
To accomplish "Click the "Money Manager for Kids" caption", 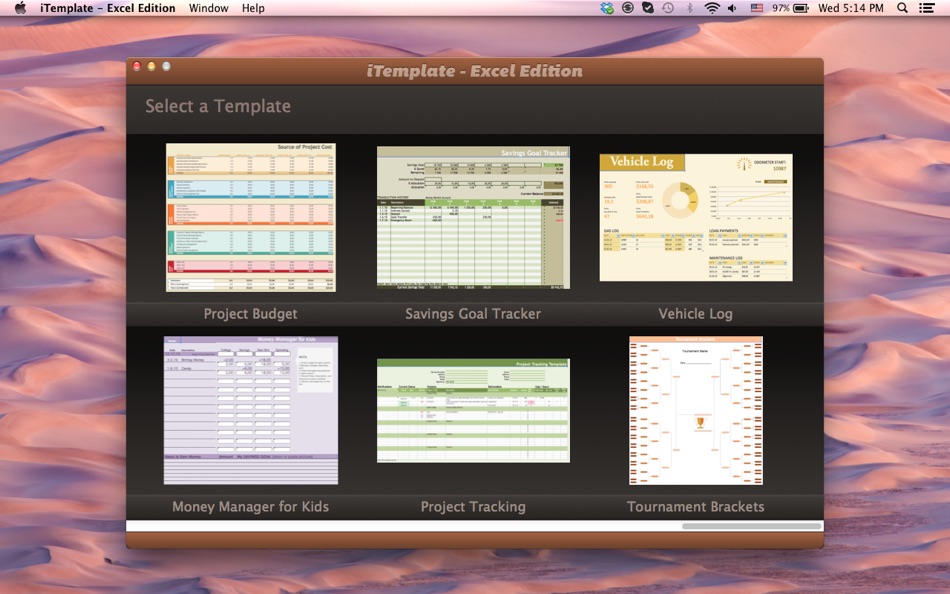I will click(250, 507).
